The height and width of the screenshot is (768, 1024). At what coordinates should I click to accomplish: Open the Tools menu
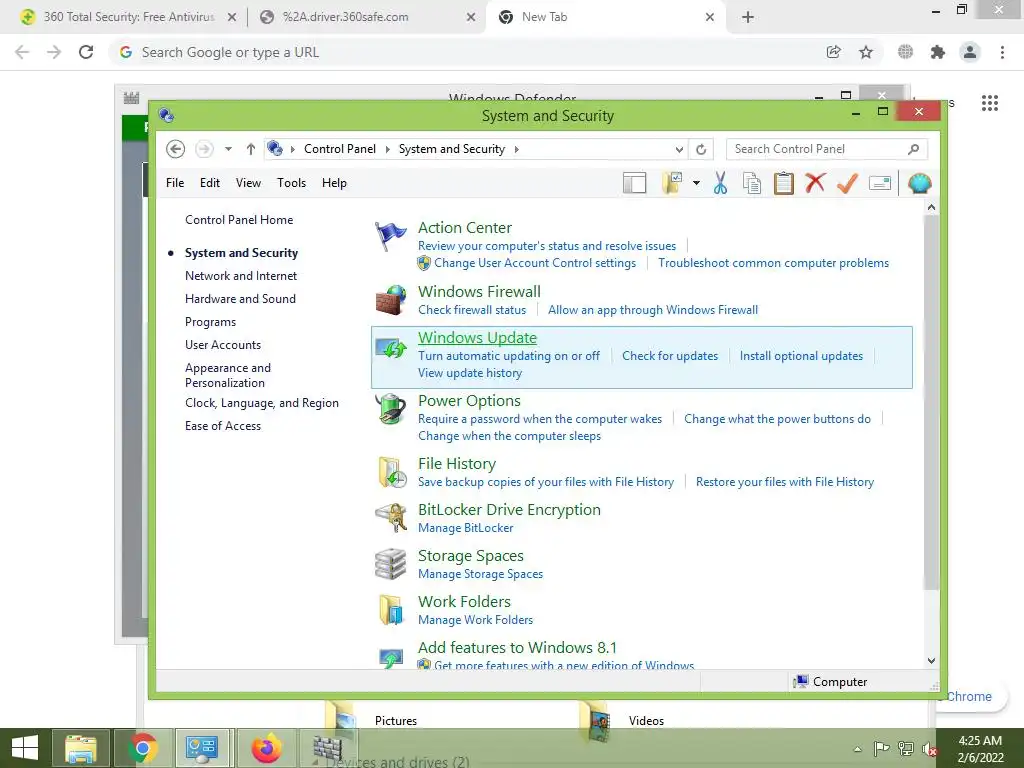click(291, 183)
